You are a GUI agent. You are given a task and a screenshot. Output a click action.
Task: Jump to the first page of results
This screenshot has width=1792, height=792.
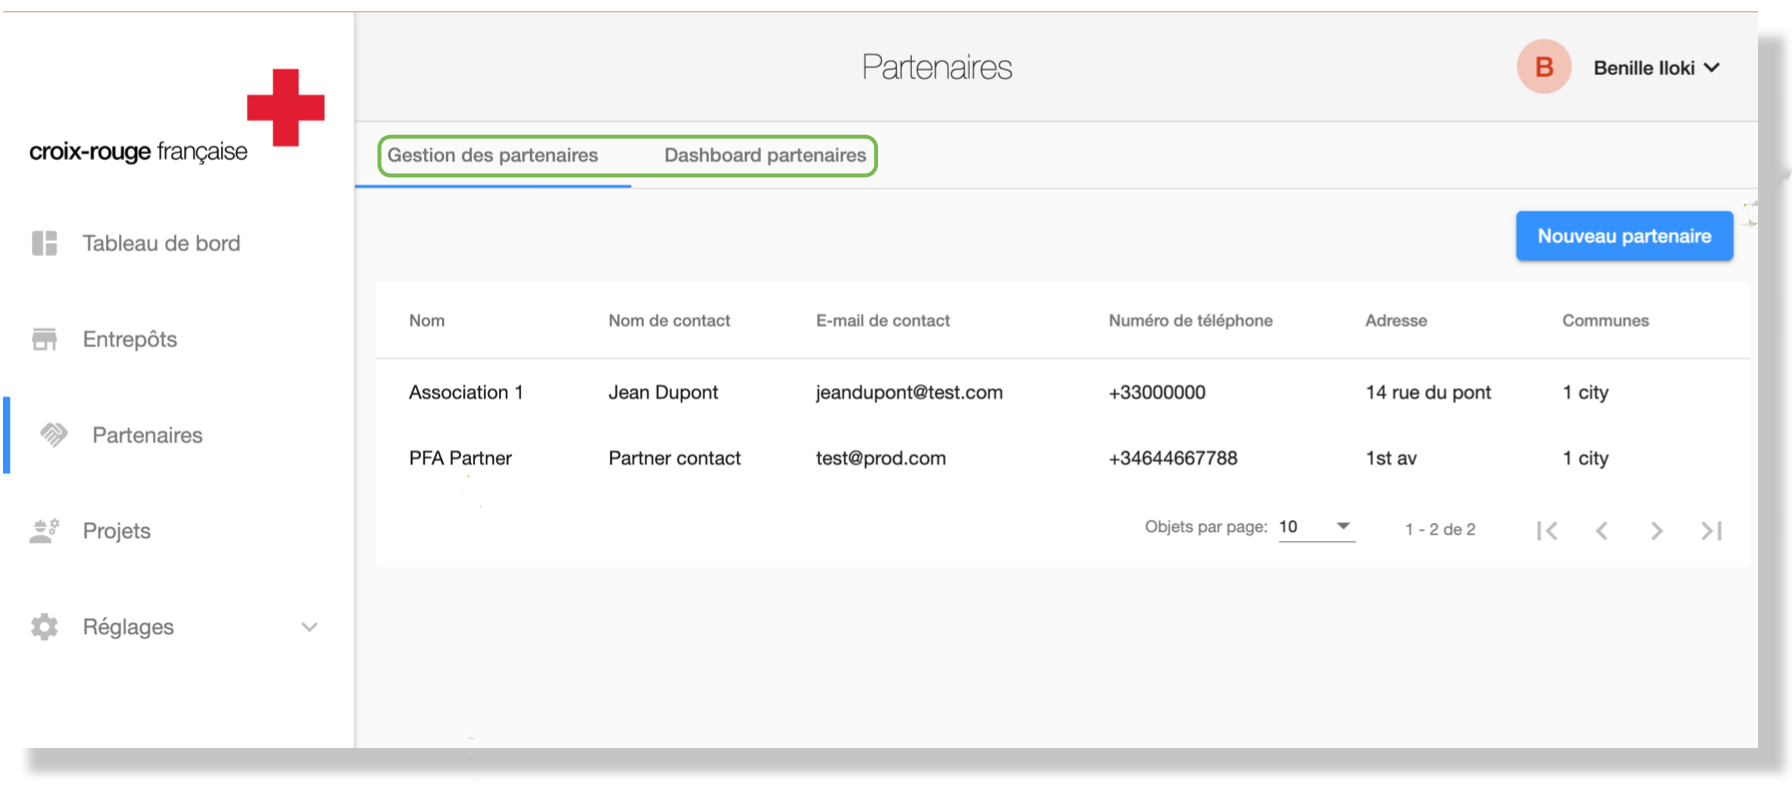point(1547,531)
